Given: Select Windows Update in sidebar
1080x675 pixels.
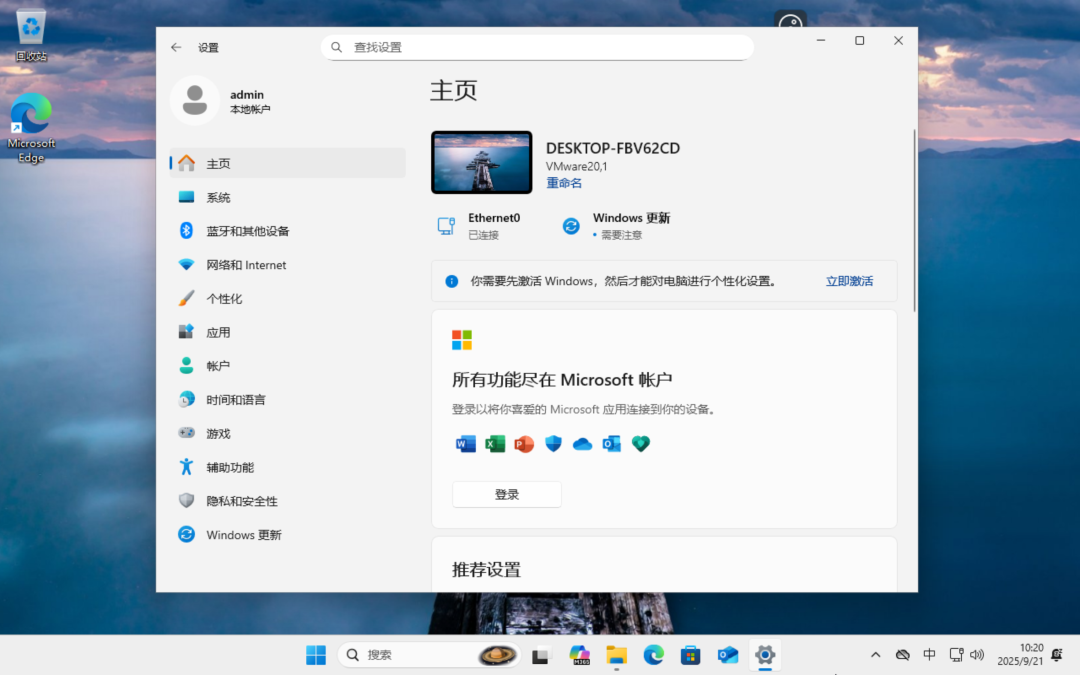Looking at the screenshot, I should click(x=244, y=535).
